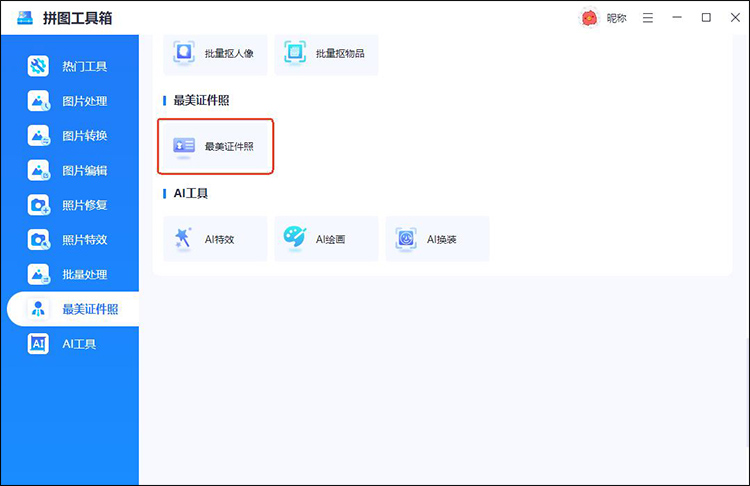Click the ID card icon in 最美证件照 card
Screen dimensions: 750x486
[184, 145]
